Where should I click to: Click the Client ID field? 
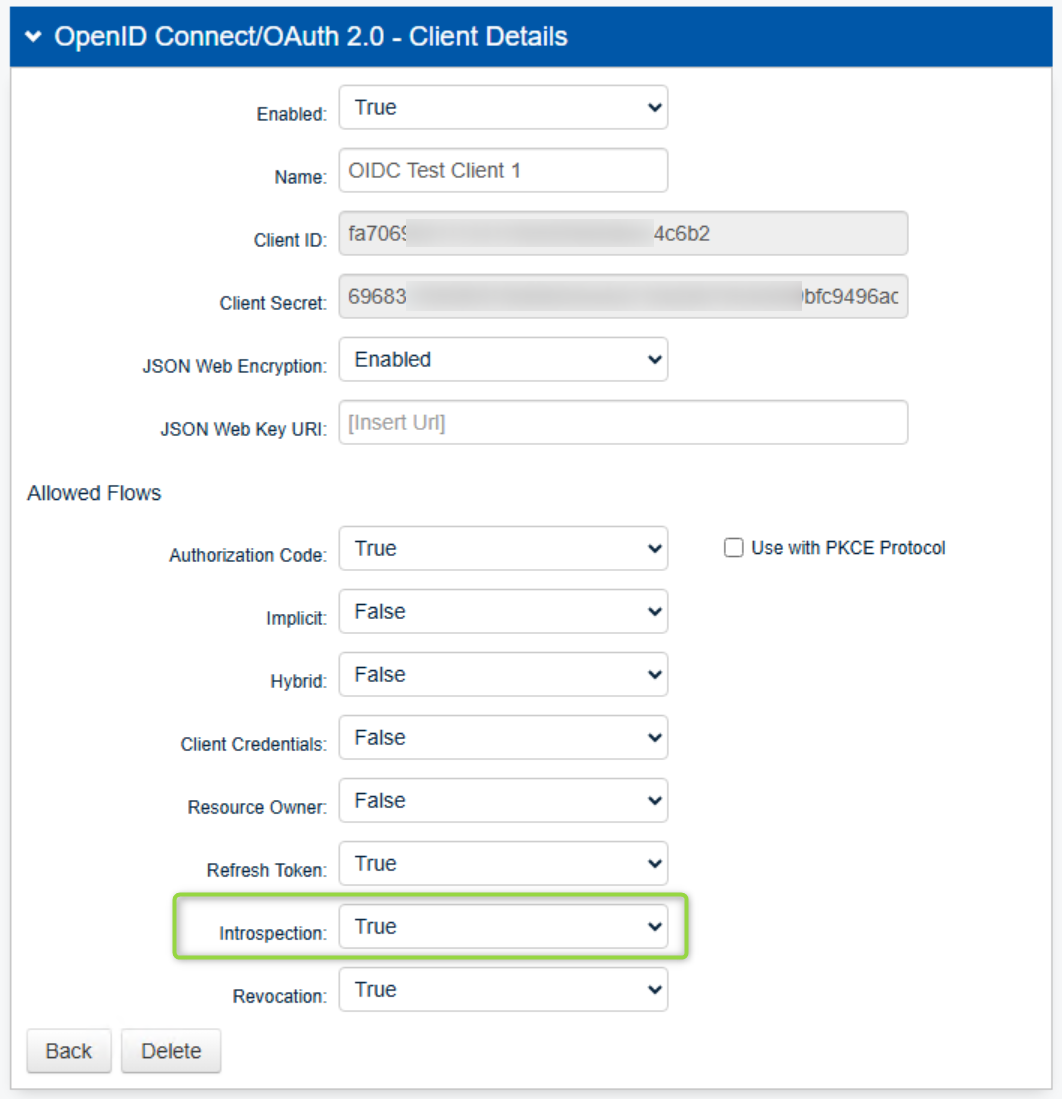tap(623, 233)
